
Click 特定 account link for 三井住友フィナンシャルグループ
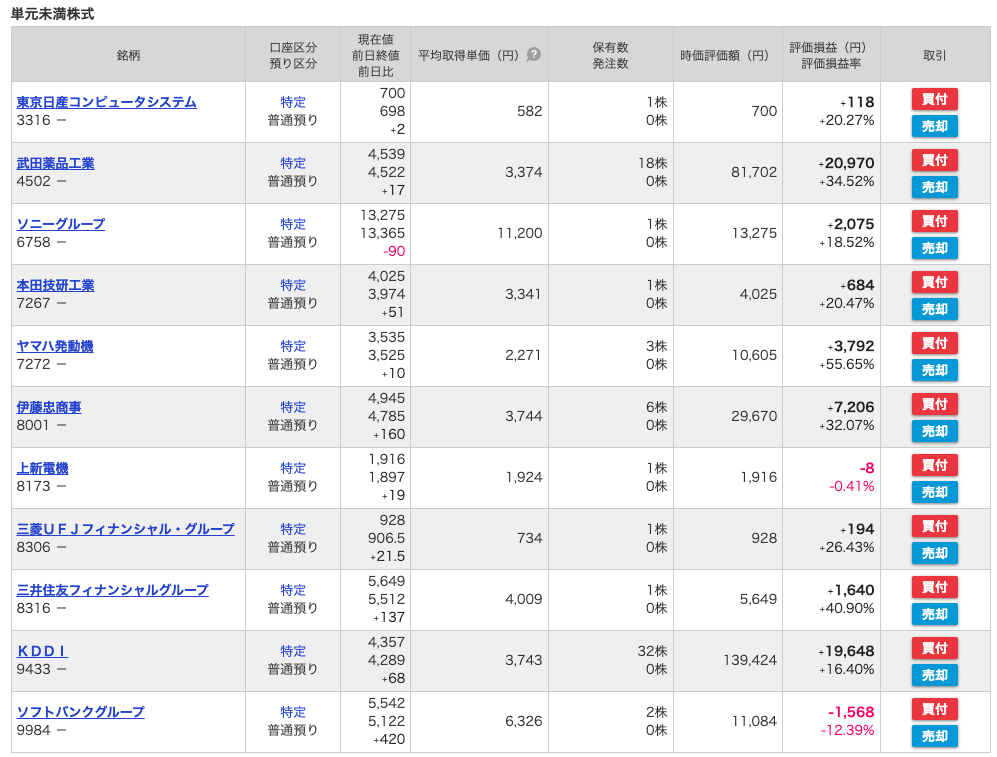click(293, 590)
